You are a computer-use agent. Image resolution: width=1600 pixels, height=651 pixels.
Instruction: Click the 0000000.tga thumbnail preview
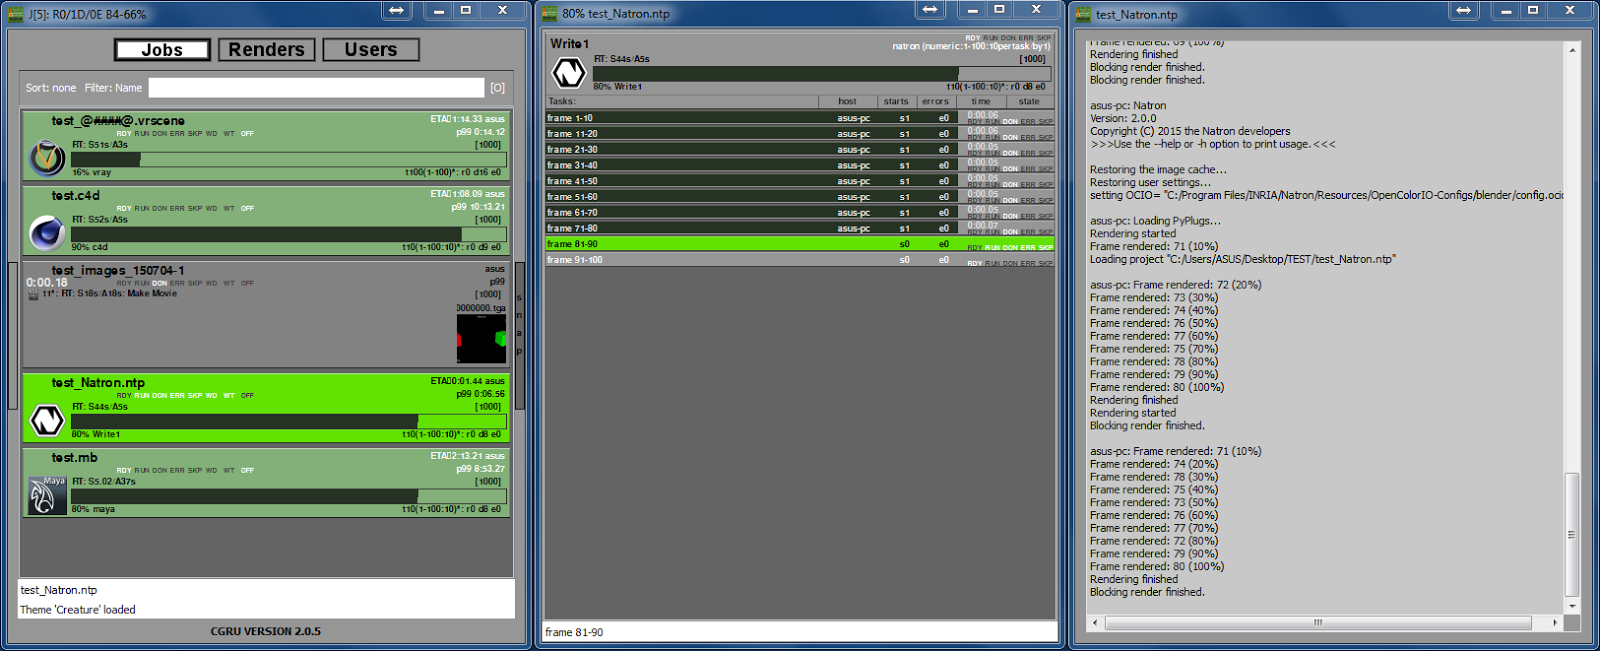(482, 338)
